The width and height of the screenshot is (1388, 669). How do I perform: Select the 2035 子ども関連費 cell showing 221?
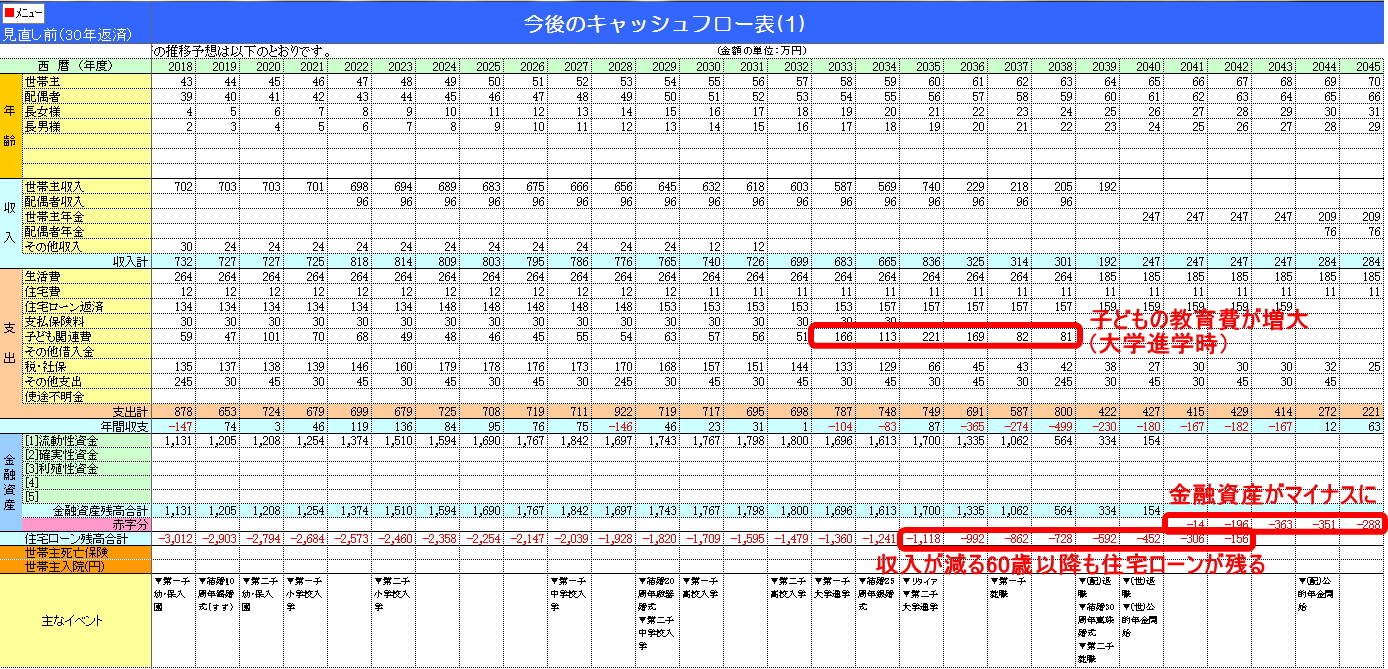[924, 336]
